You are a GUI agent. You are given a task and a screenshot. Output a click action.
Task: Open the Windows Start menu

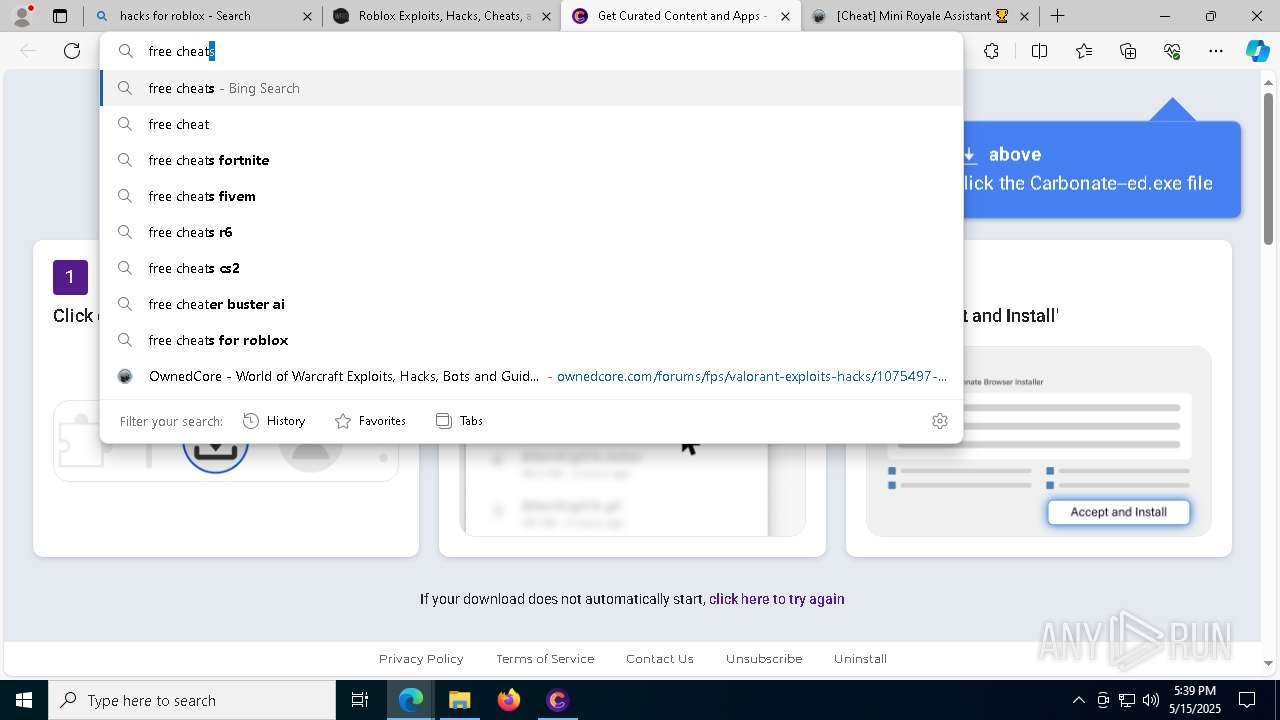click(x=24, y=700)
